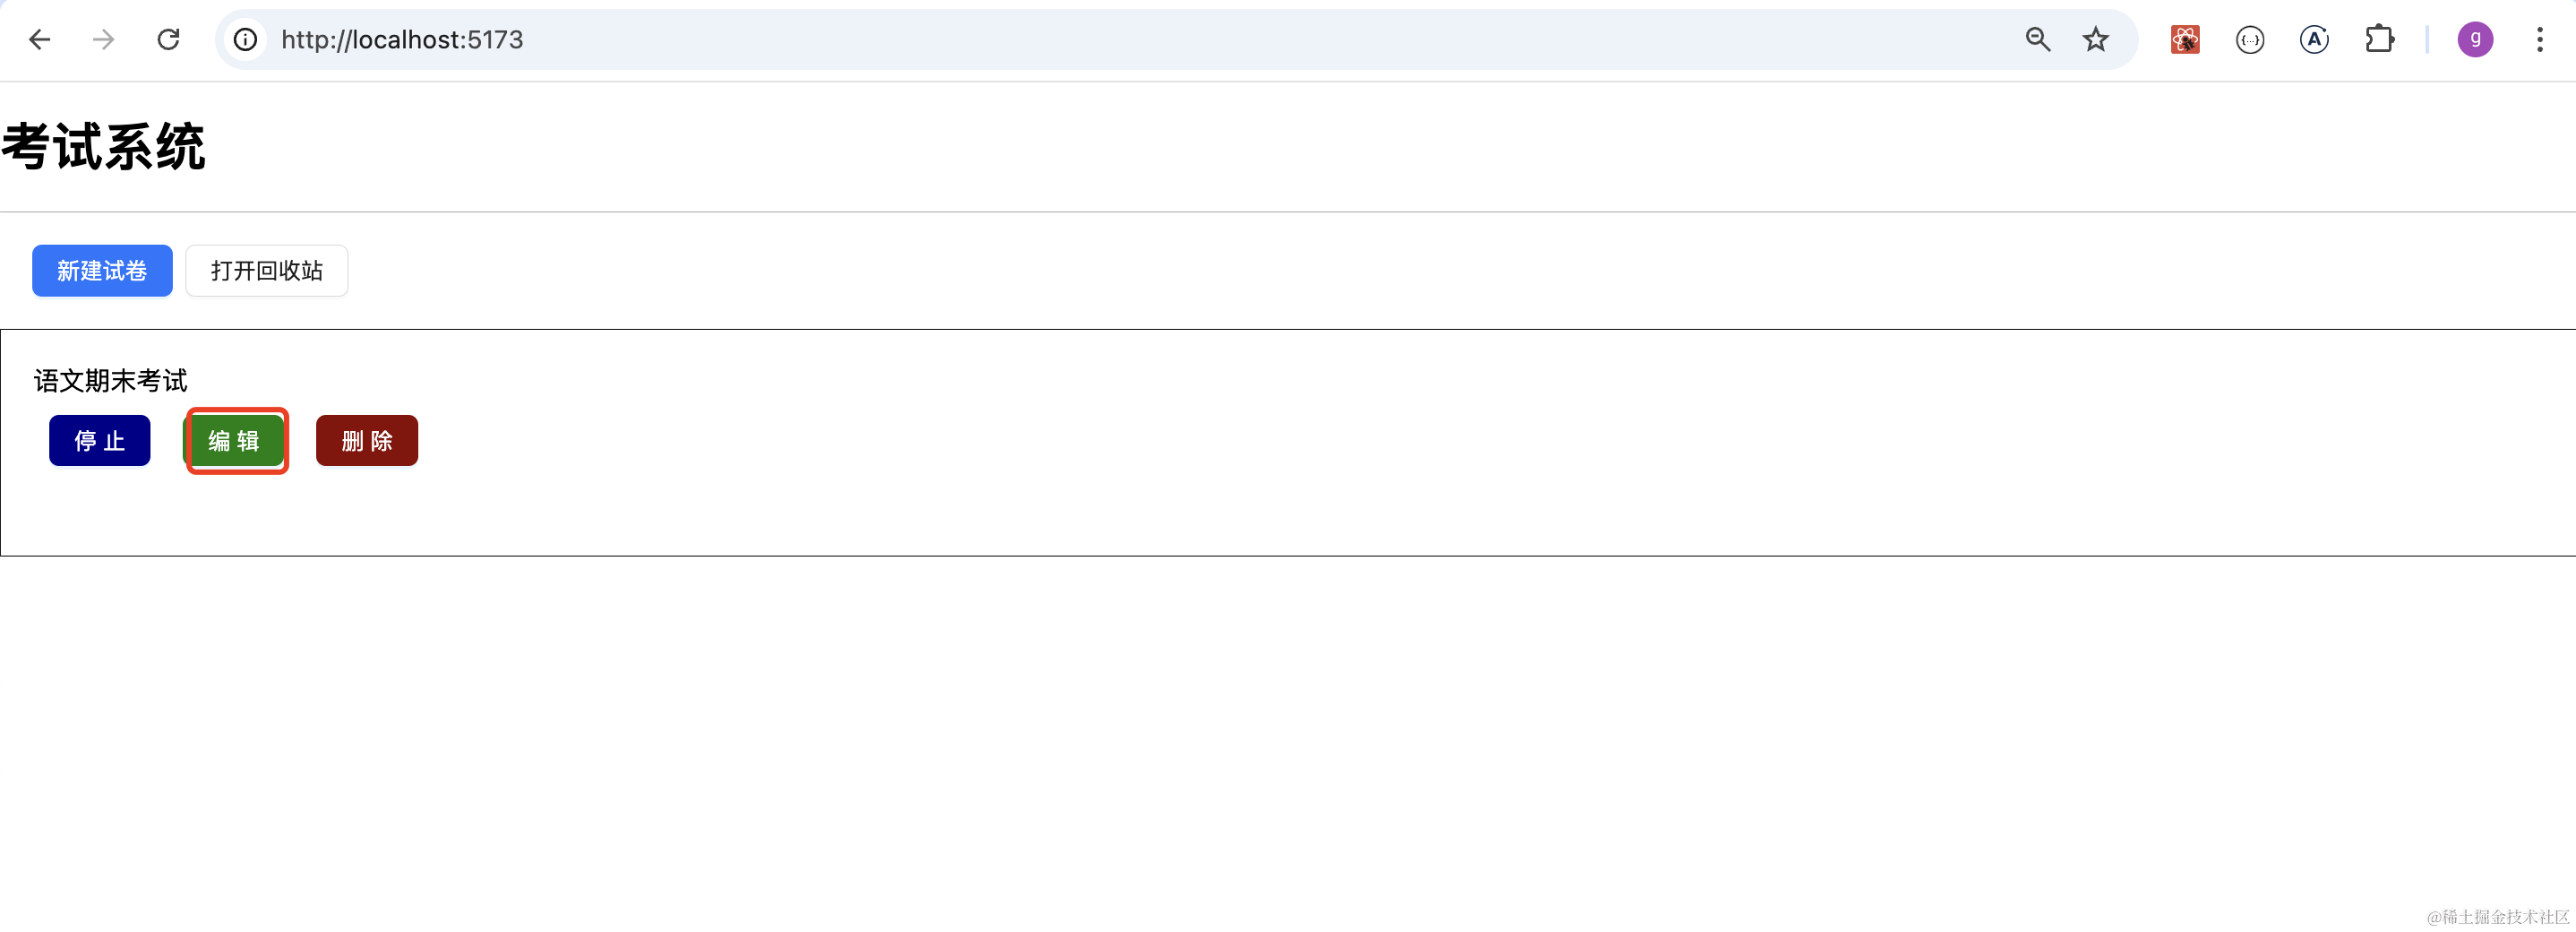The image size is (2576, 932).
Task: Reload the localhost page
Action: click(168, 40)
